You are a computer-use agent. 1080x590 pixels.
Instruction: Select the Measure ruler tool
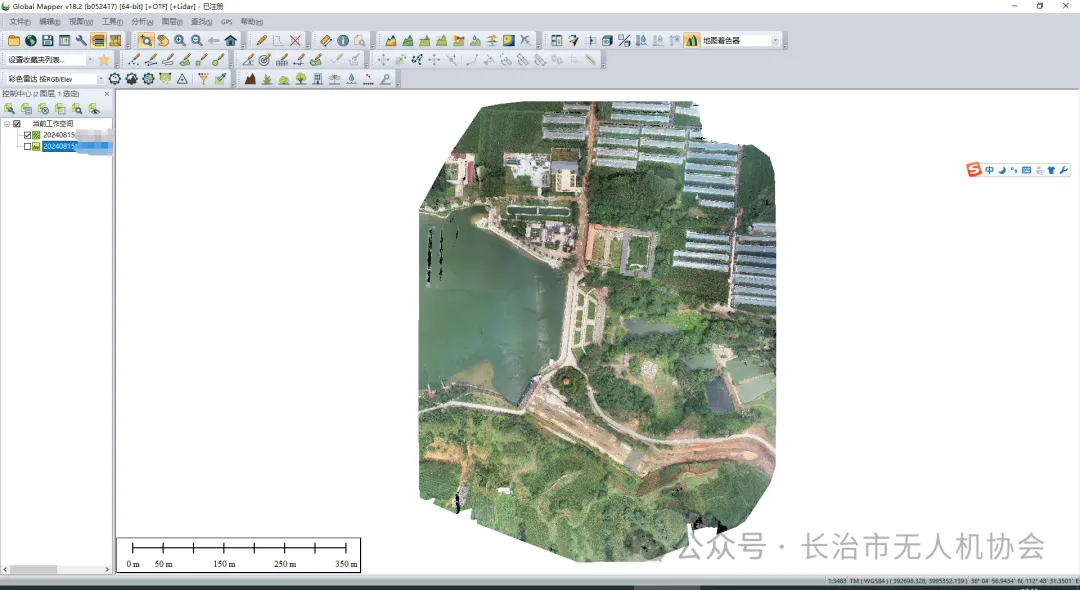pos(326,41)
